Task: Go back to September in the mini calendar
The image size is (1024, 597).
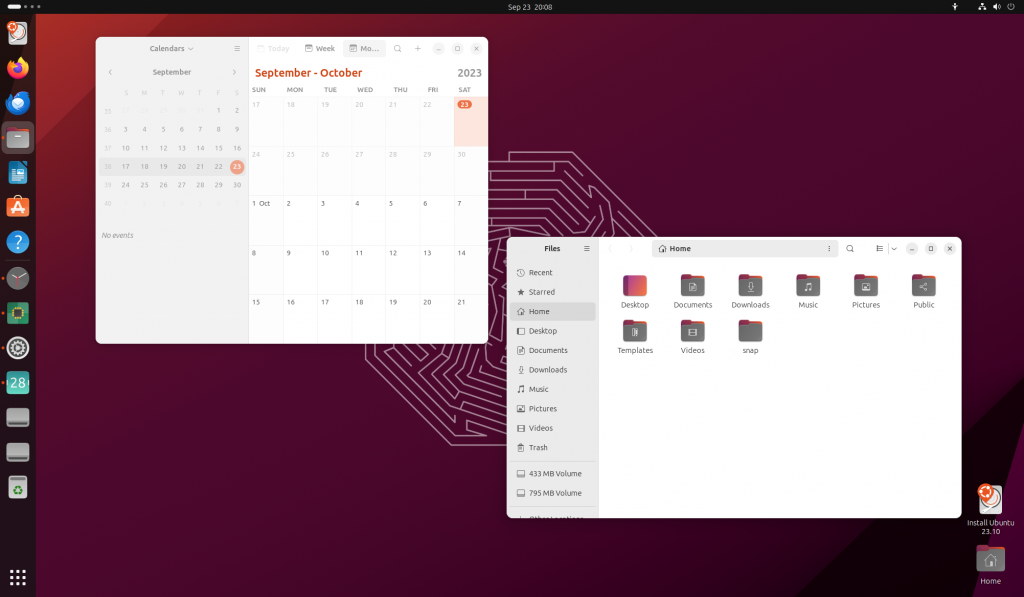Action: [110, 72]
